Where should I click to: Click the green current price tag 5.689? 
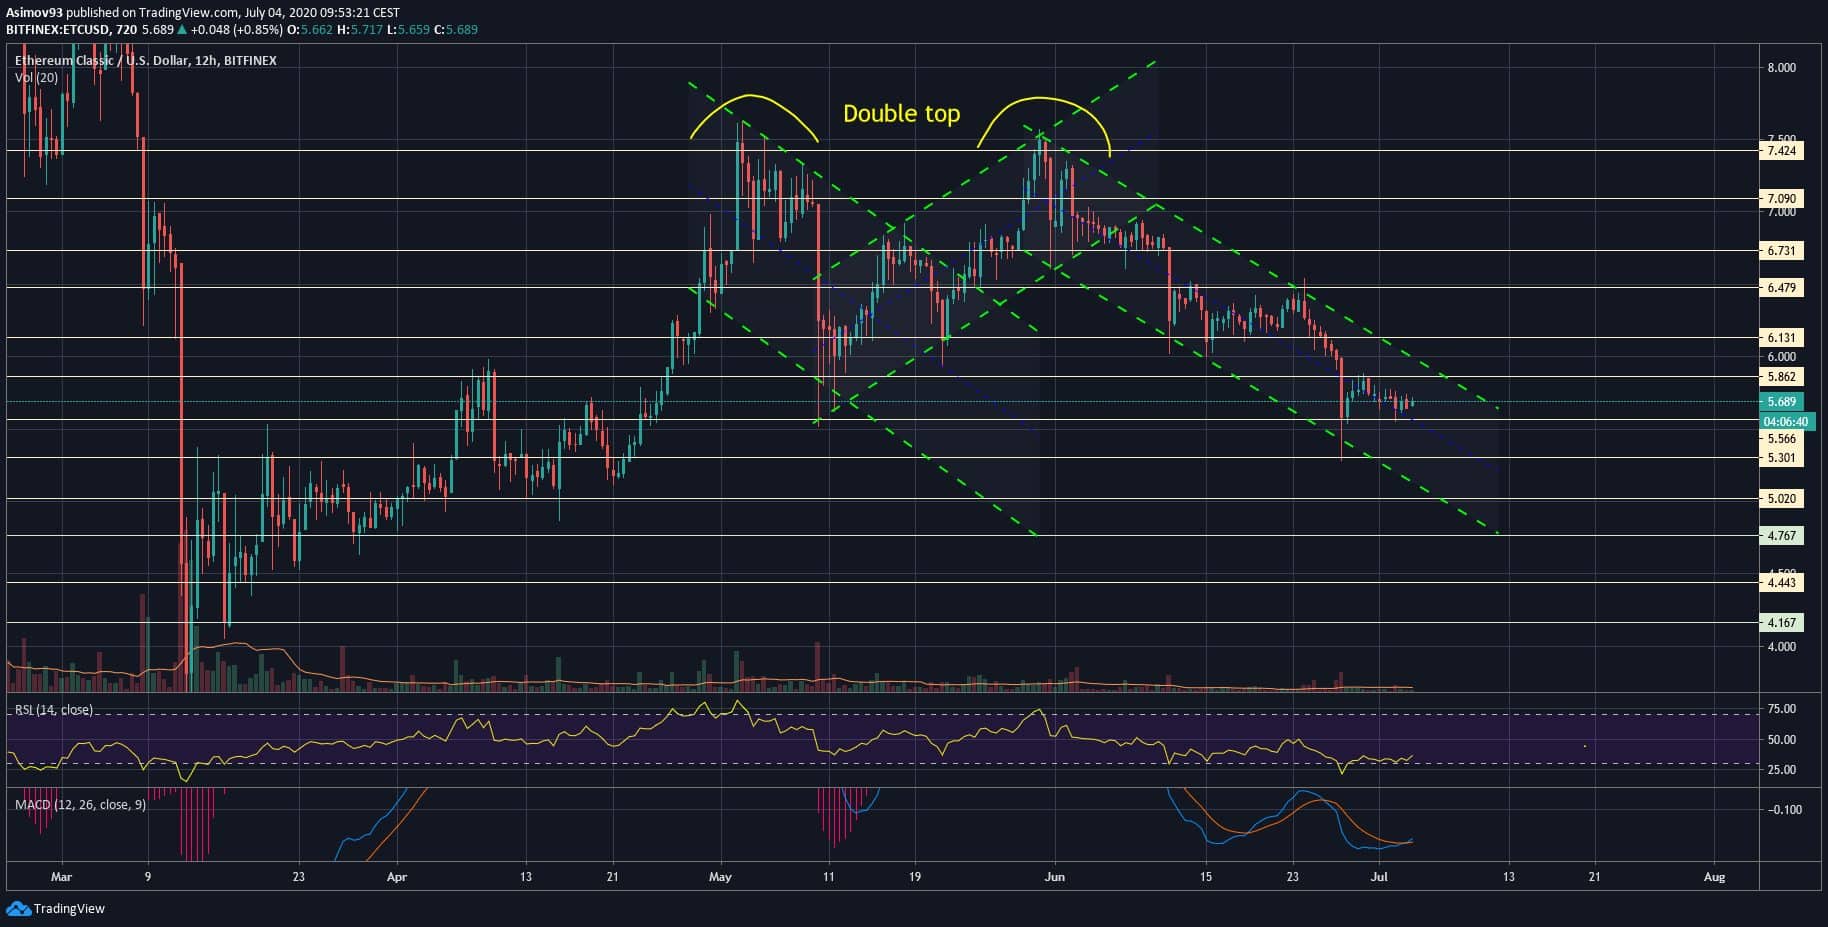[1781, 402]
